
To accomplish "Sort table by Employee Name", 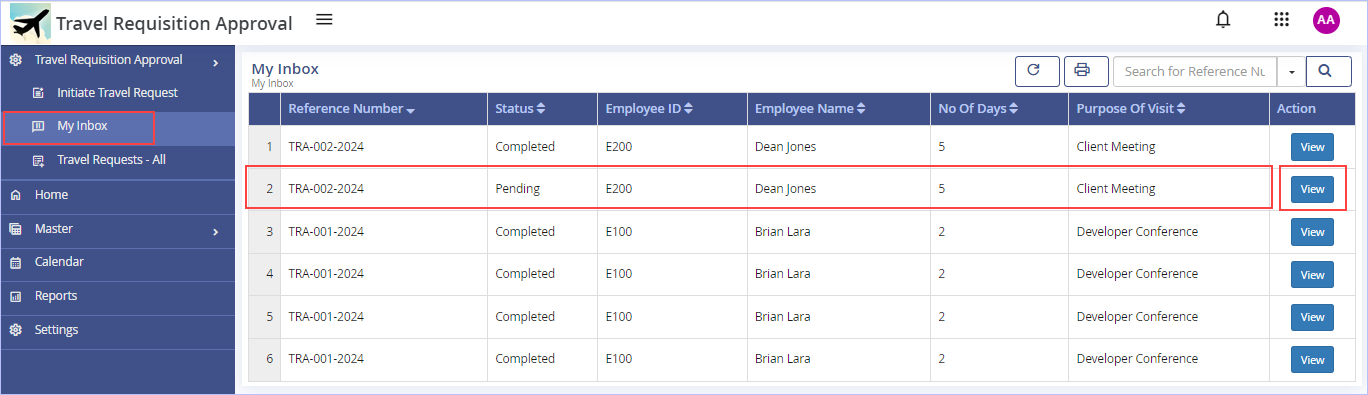I will [x=810, y=109].
